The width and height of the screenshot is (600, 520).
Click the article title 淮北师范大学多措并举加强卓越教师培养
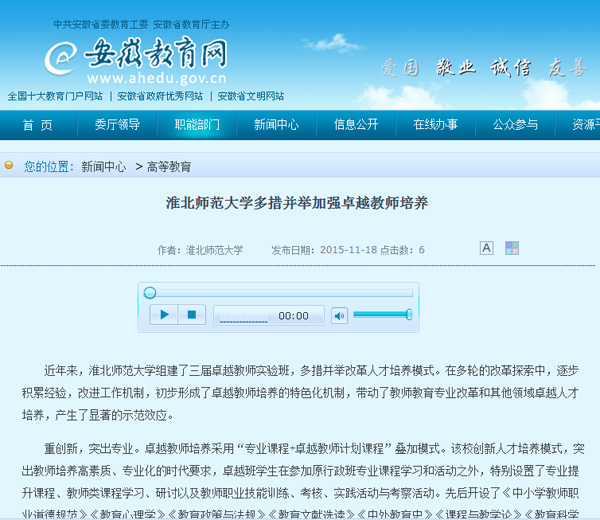tap(297, 203)
